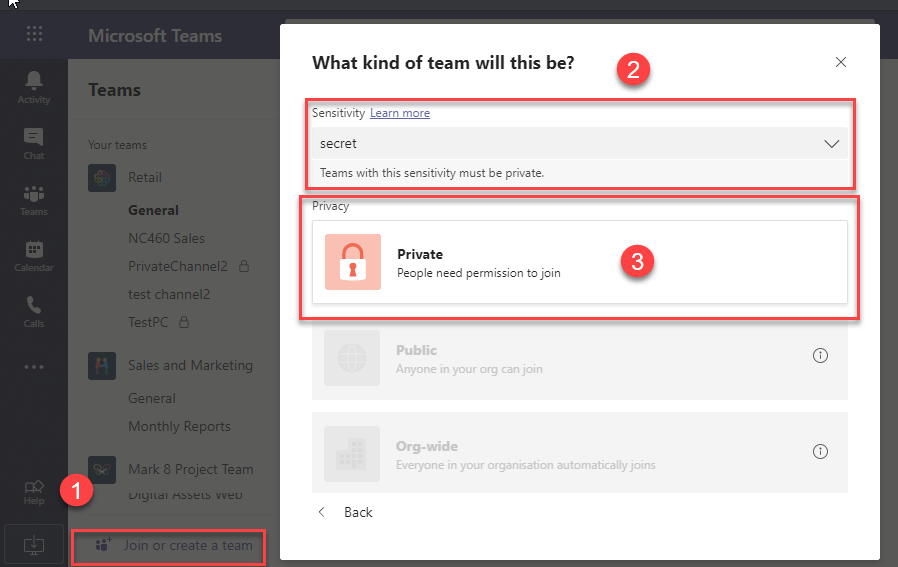Open the NC460 Sales channel
Screen dimensions: 898x567
pyautogui.click(x=166, y=238)
